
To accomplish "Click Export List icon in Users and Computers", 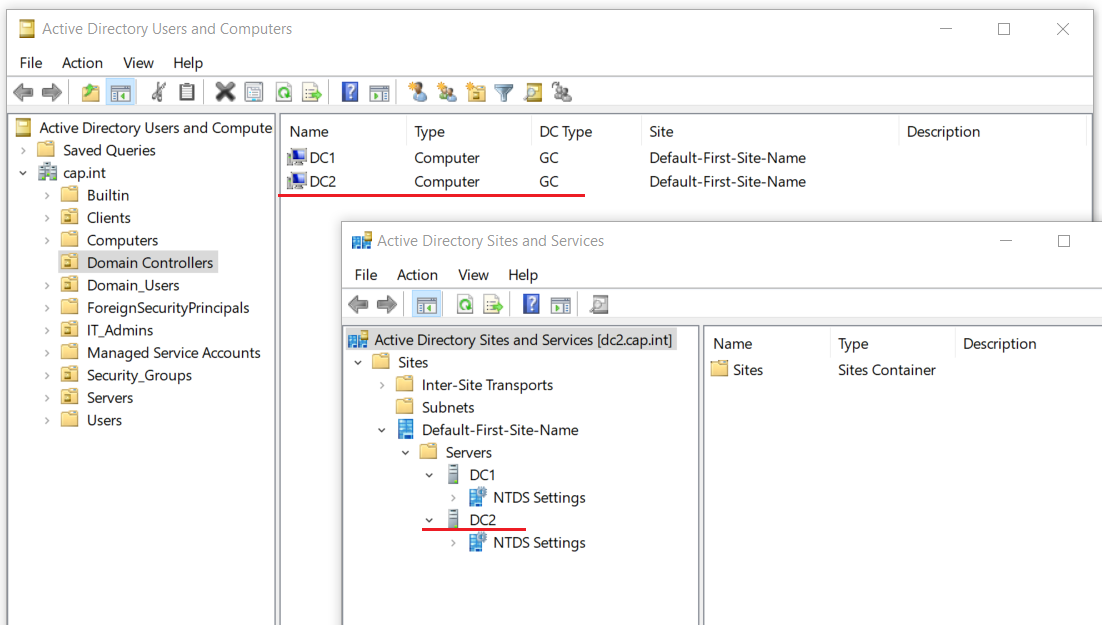I will point(311,92).
